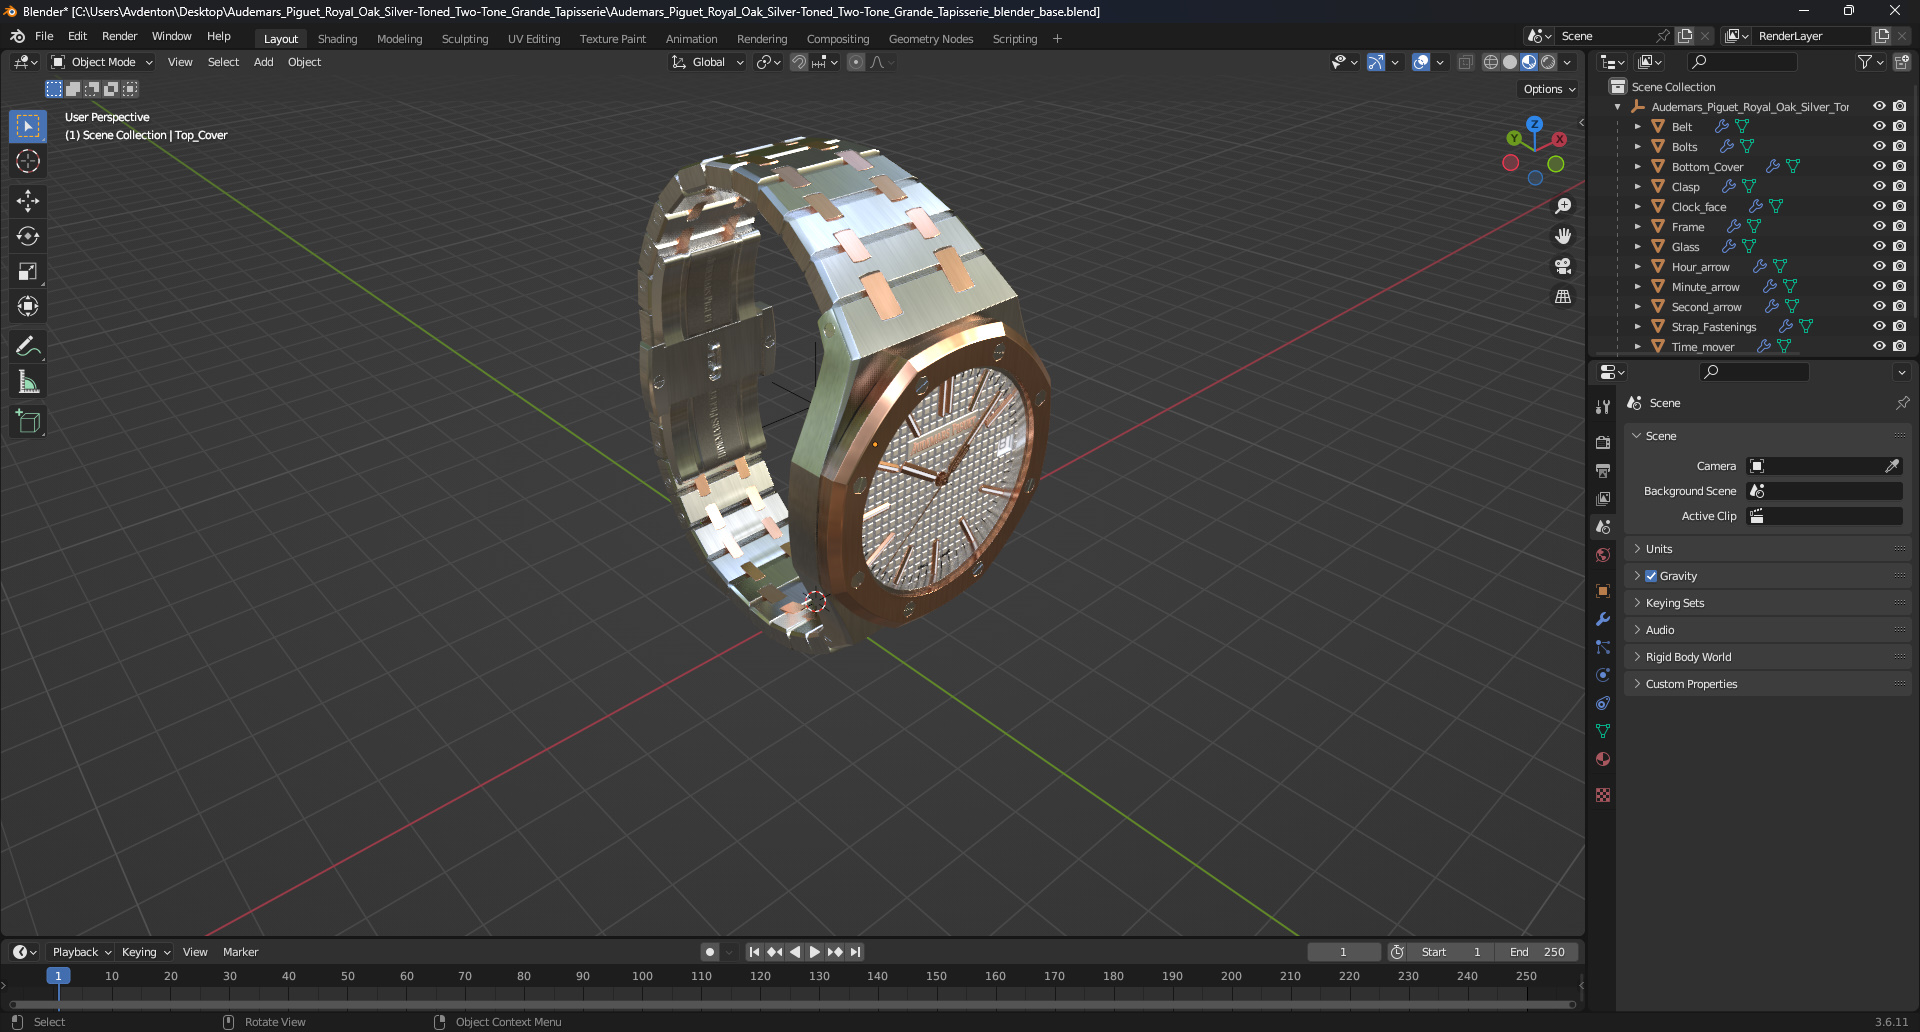Select the Select Box tool
Image resolution: width=1920 pixels, height=1032 pixels.
coord(28,126)
